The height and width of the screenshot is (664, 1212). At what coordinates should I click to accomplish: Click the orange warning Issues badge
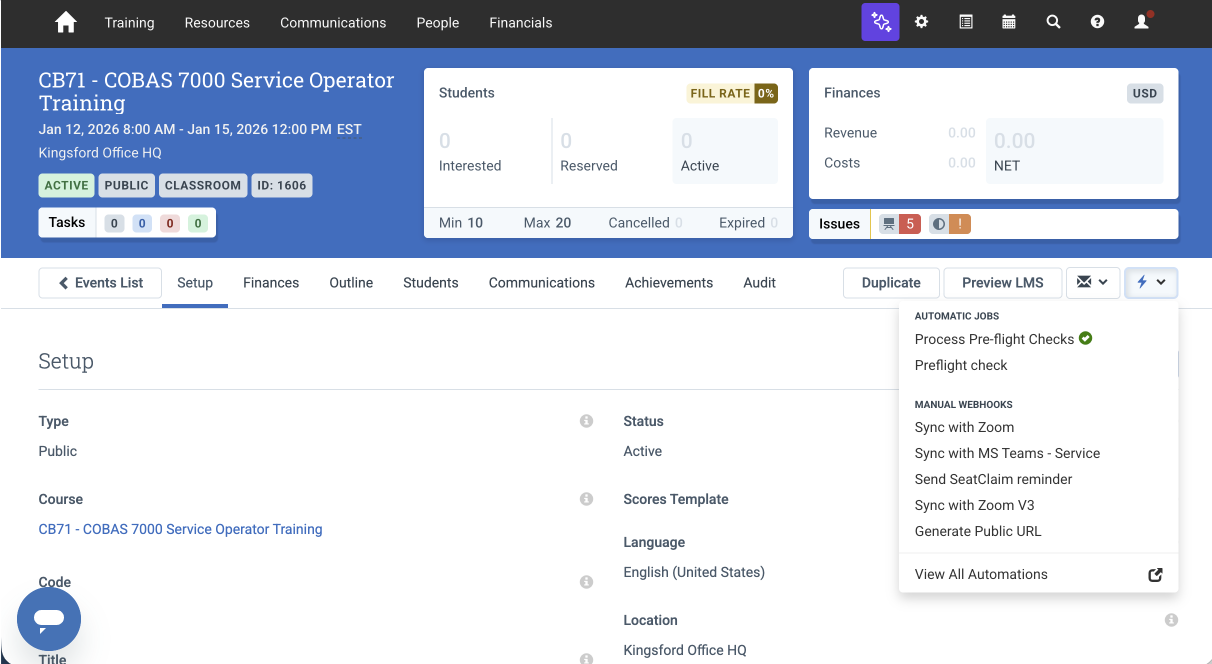pyautogui.click(x=950, y=224)
